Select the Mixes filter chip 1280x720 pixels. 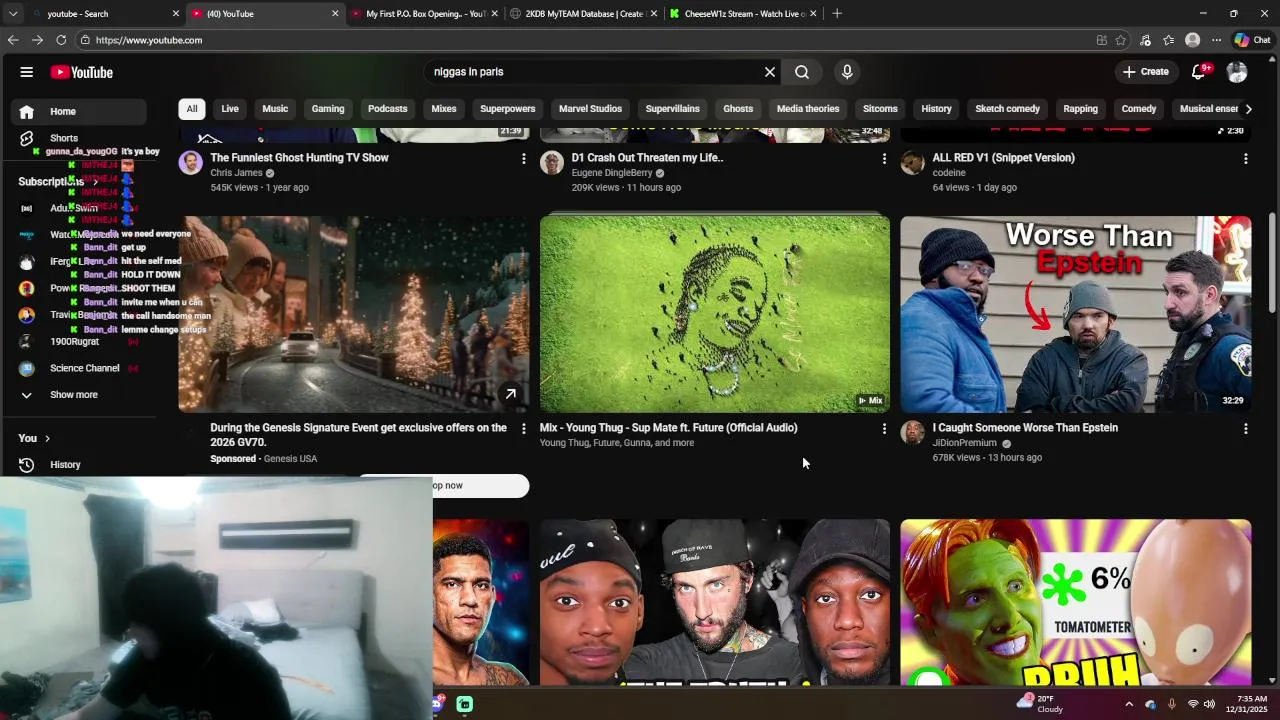(444, 109)
